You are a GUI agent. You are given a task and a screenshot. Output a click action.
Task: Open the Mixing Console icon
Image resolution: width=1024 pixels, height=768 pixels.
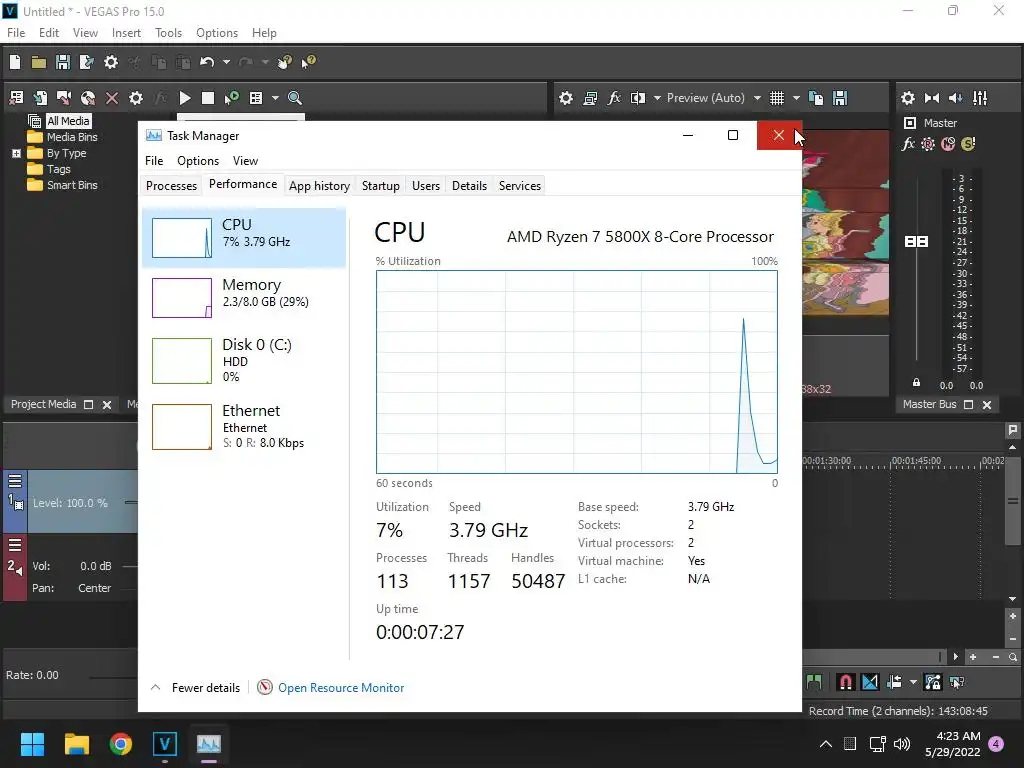click(980, 98)
